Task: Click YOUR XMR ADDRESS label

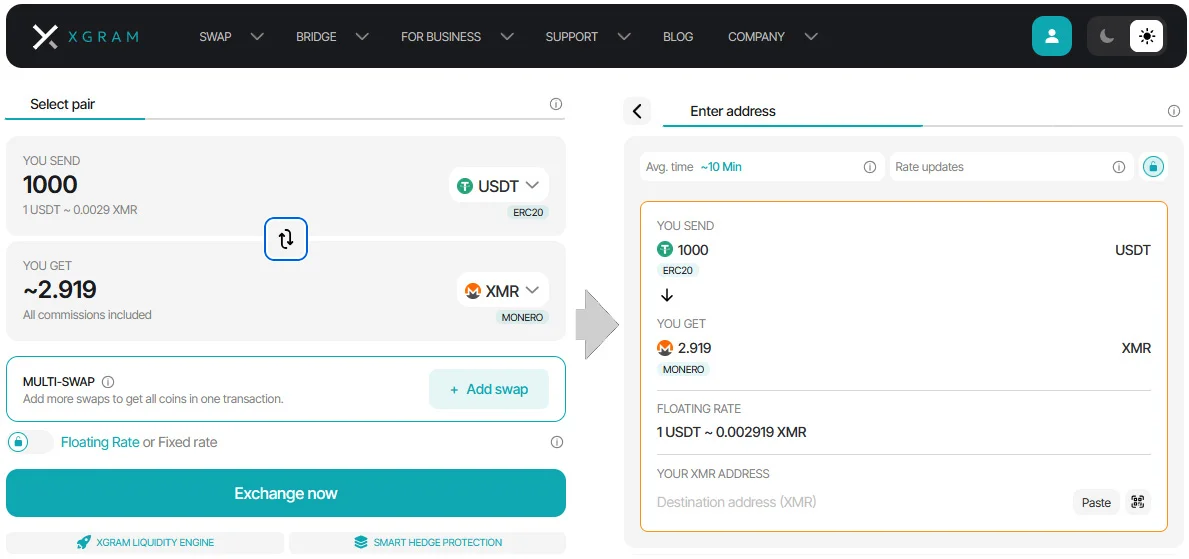Action: pos(713,474)
